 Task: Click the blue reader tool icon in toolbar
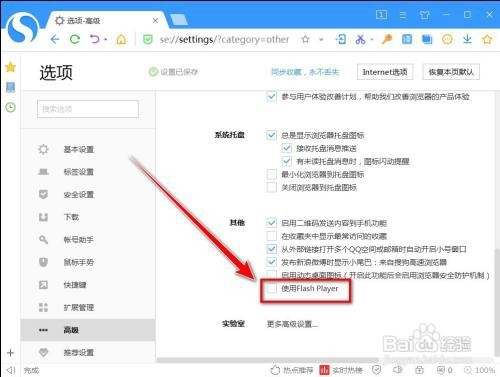[x=407, y=40]
